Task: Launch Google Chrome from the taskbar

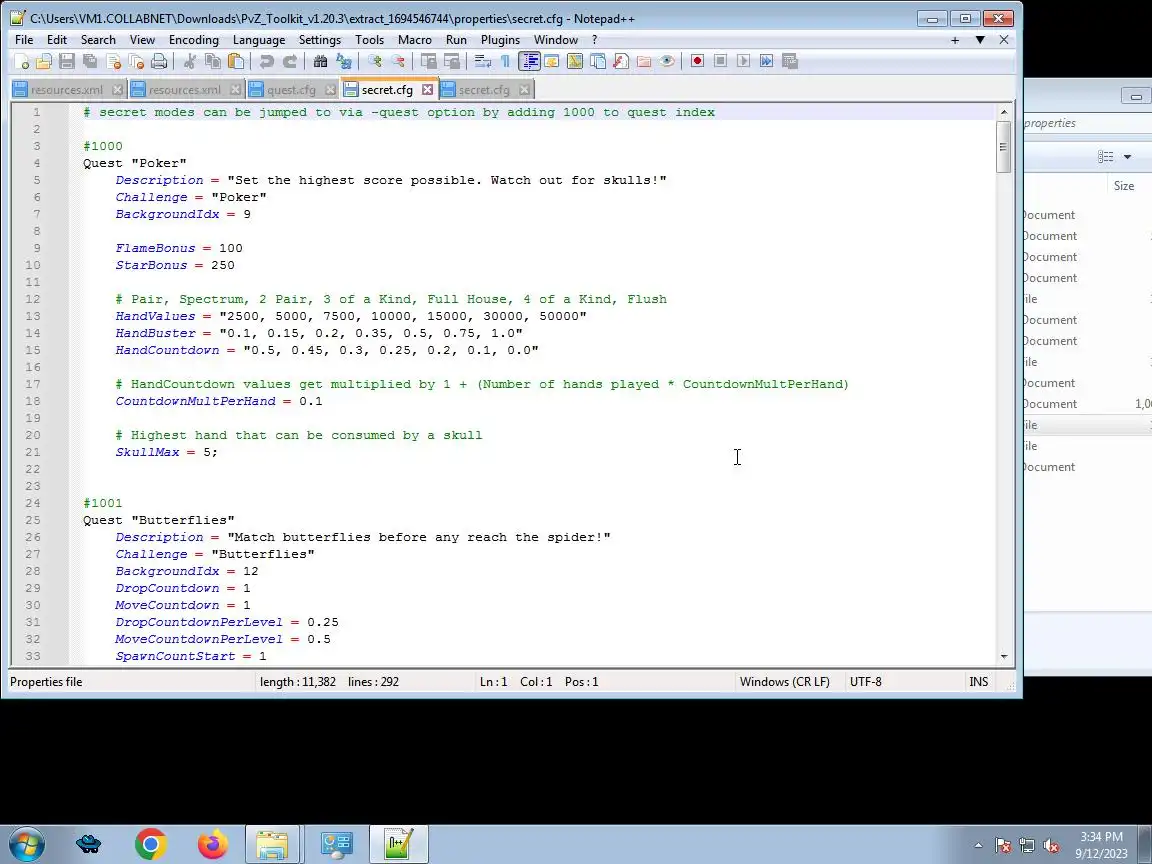Action: [x=151, y=844]
